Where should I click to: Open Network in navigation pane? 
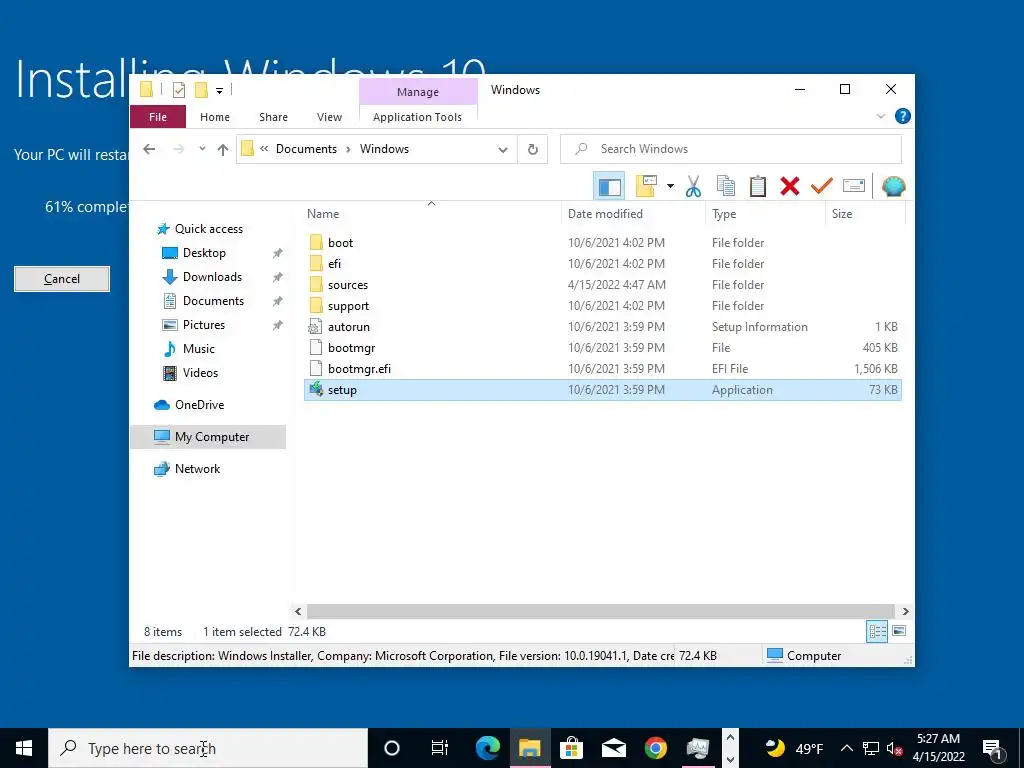[197, 469]
